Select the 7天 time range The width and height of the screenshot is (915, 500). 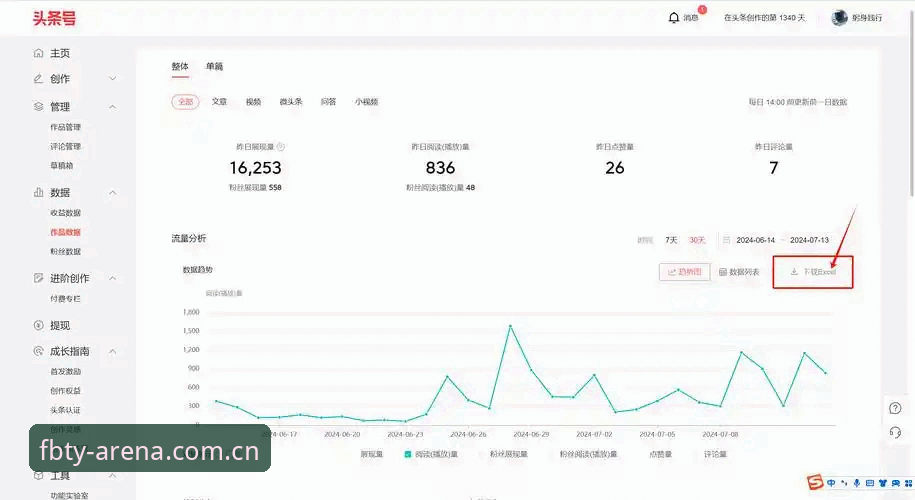671,240
